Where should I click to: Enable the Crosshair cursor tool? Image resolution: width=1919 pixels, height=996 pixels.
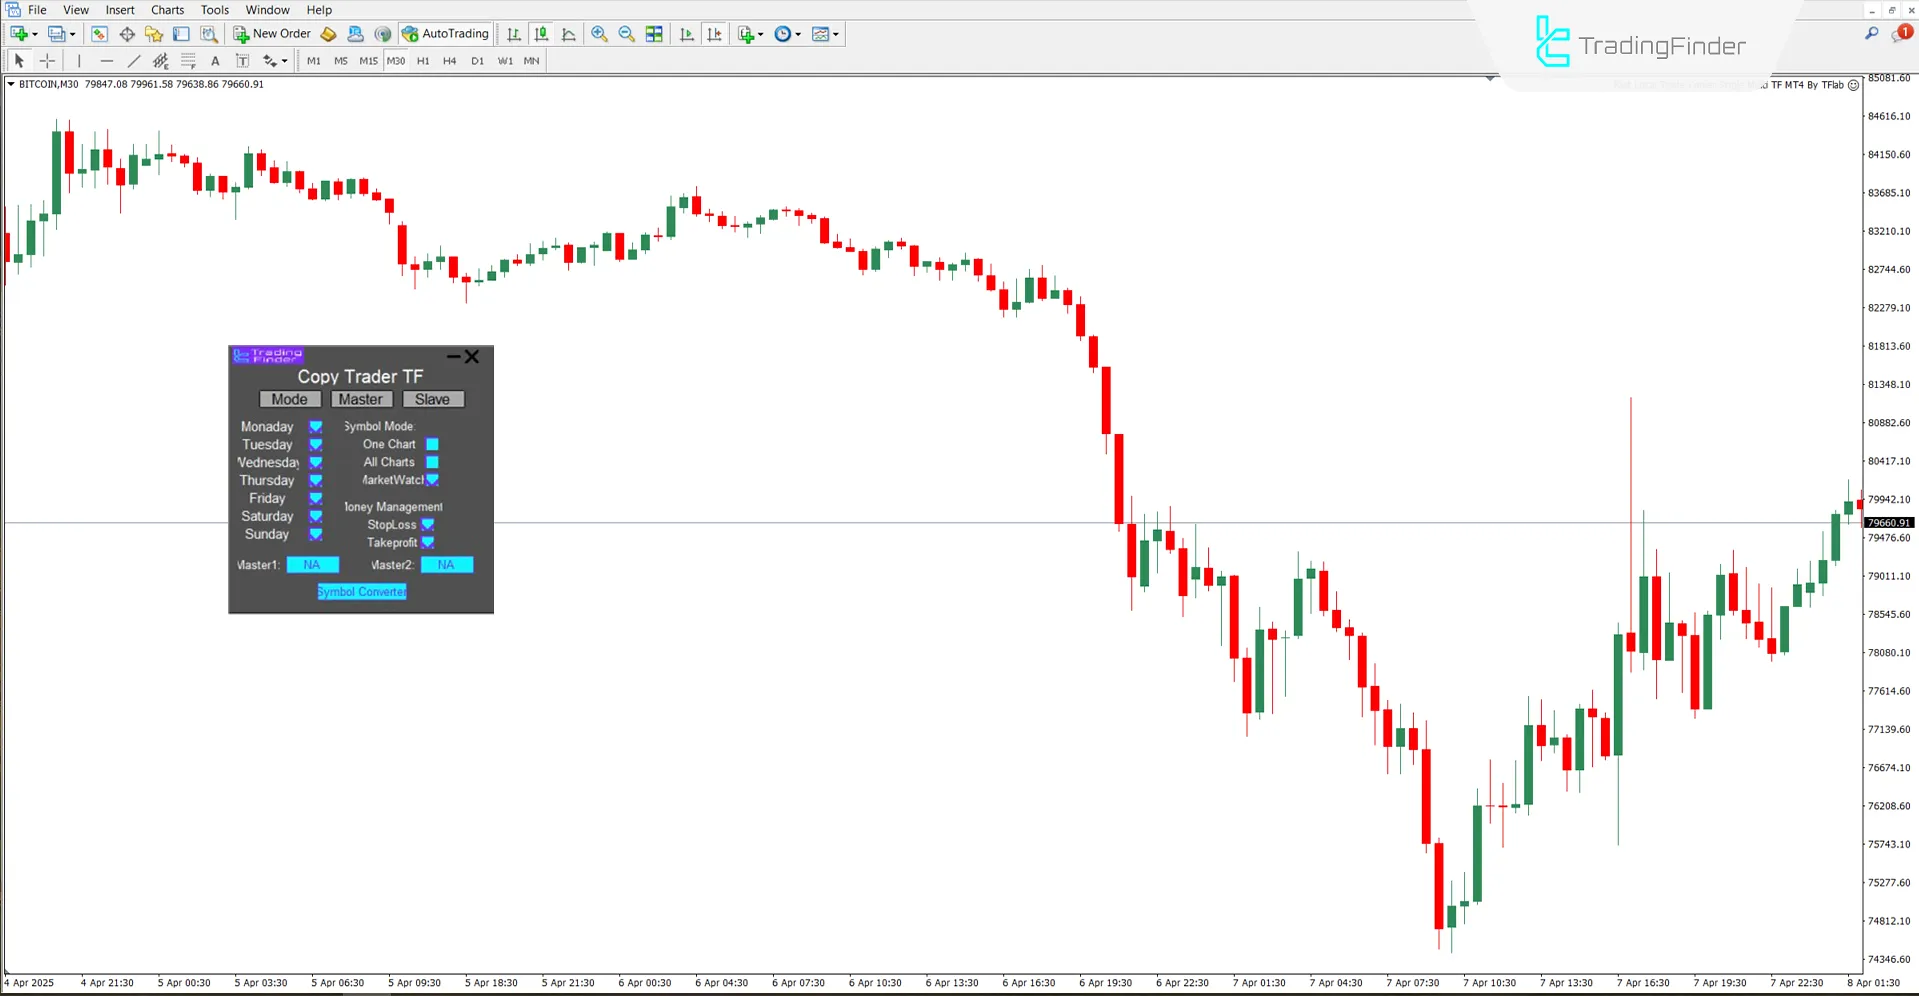[x=47, y=61]
